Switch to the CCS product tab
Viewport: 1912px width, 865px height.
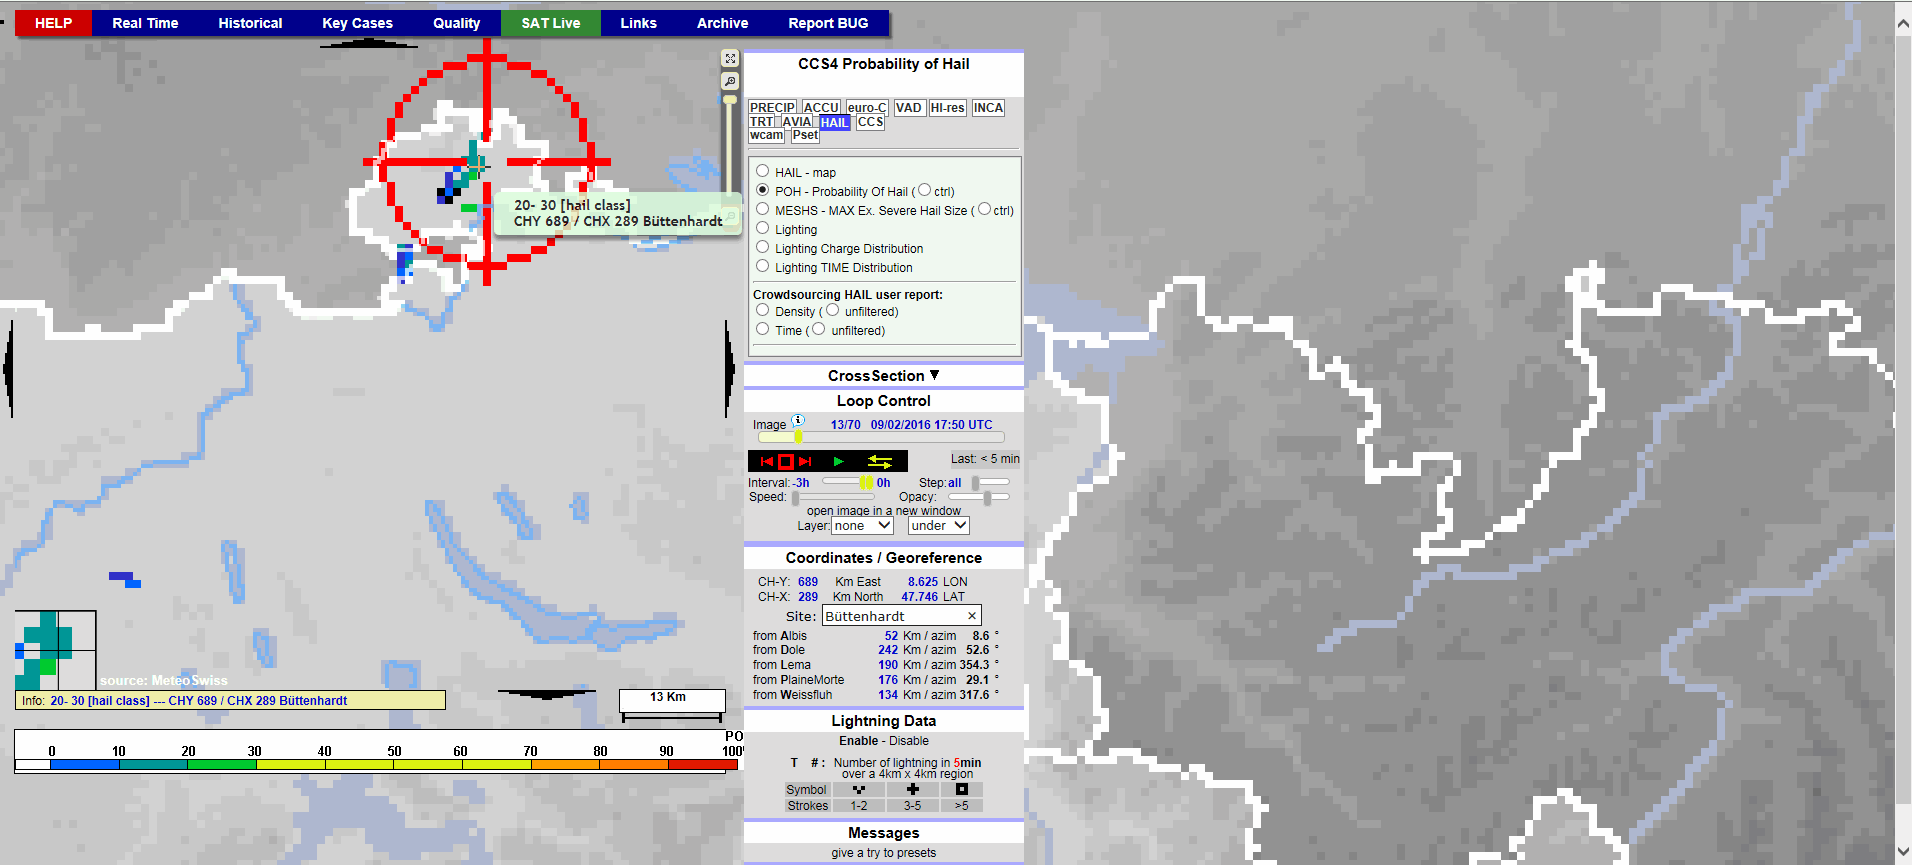click(870, 122)
